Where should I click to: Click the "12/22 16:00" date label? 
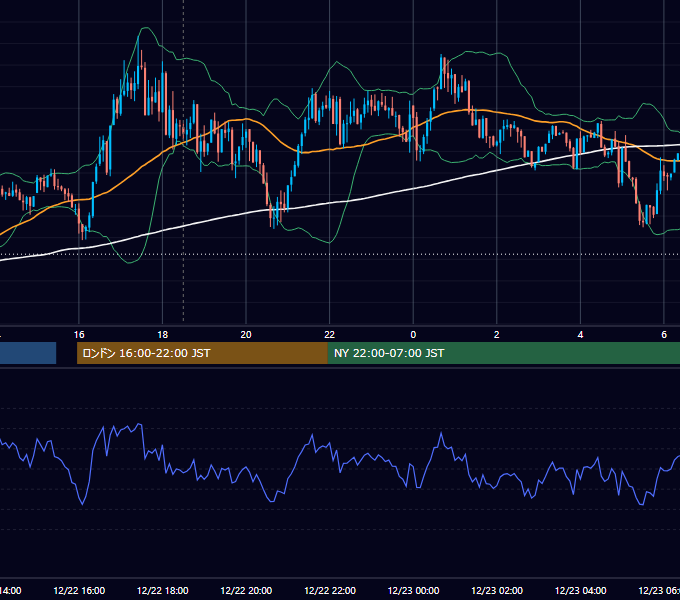pyautogui.click(x=79, y=590)
